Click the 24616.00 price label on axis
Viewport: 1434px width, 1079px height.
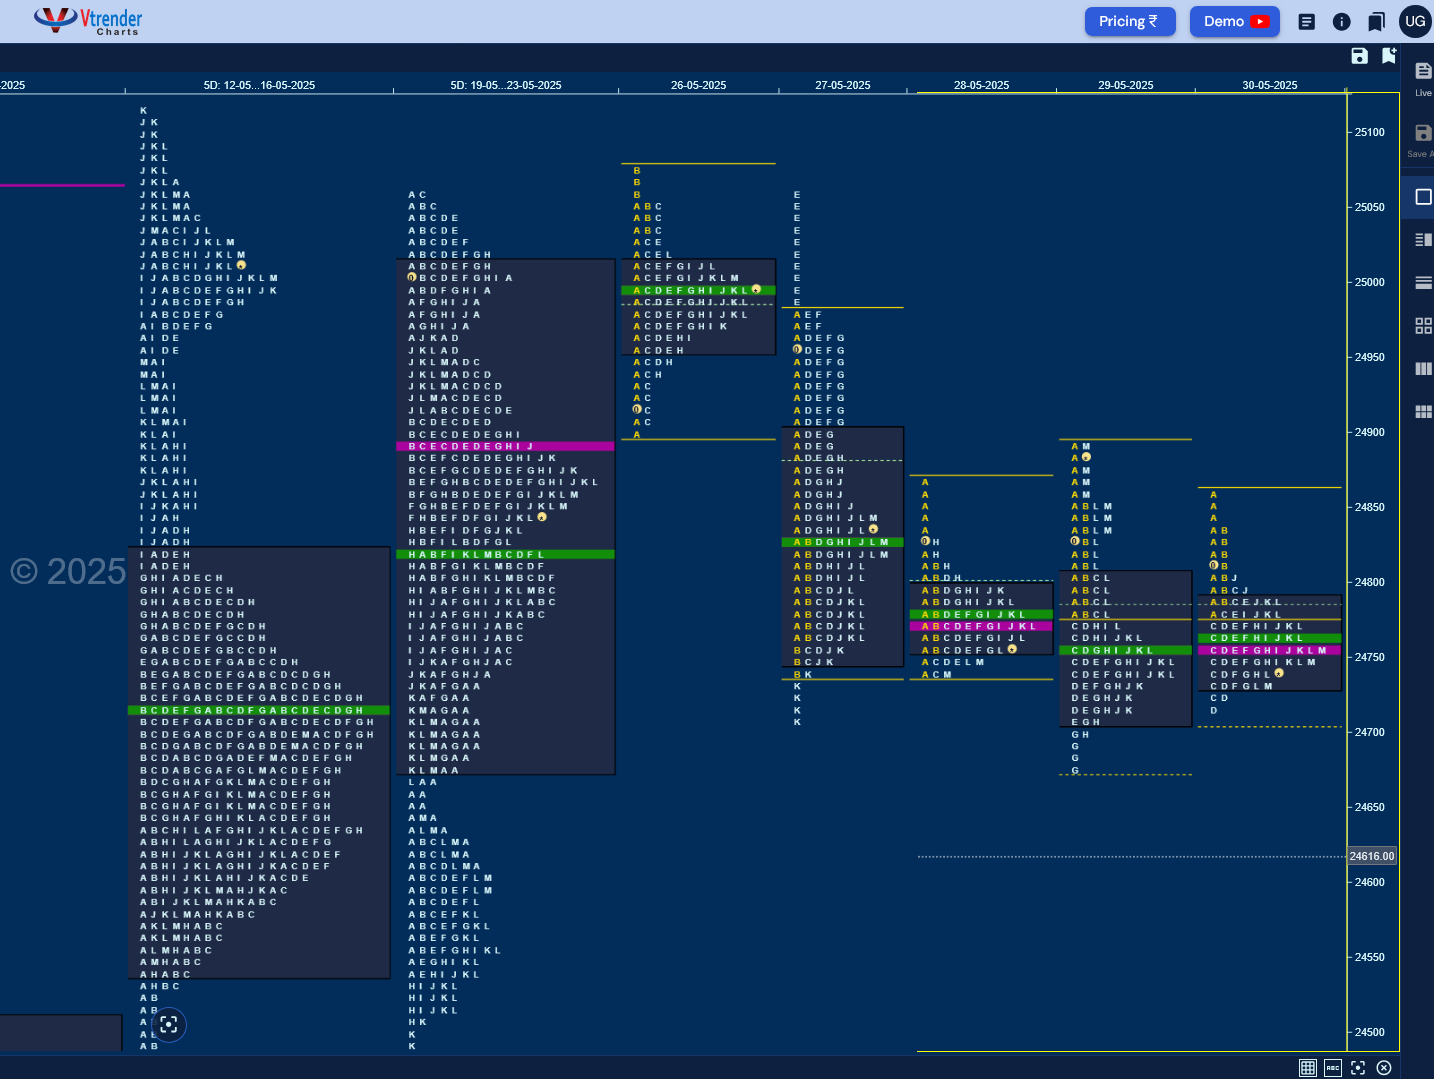click(1372, 856)
